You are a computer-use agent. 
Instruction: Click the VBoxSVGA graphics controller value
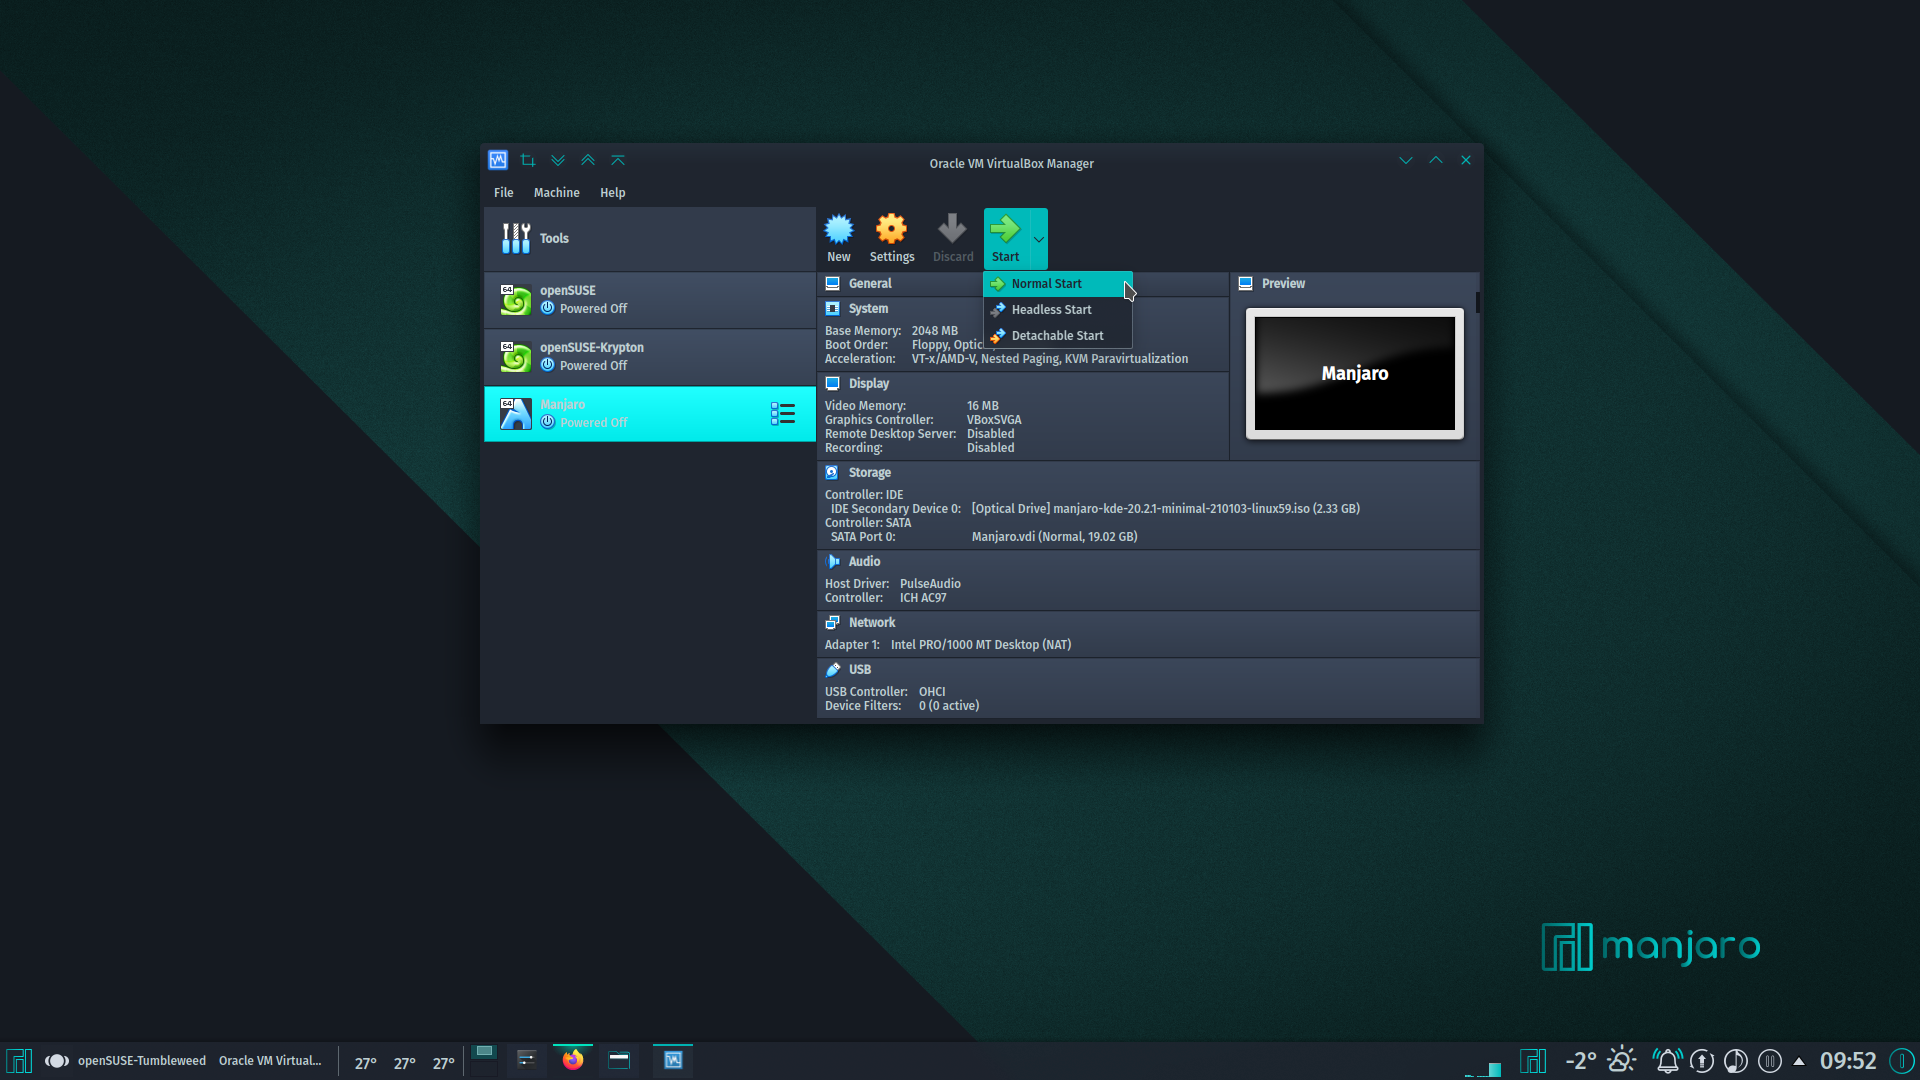[994, 420]
